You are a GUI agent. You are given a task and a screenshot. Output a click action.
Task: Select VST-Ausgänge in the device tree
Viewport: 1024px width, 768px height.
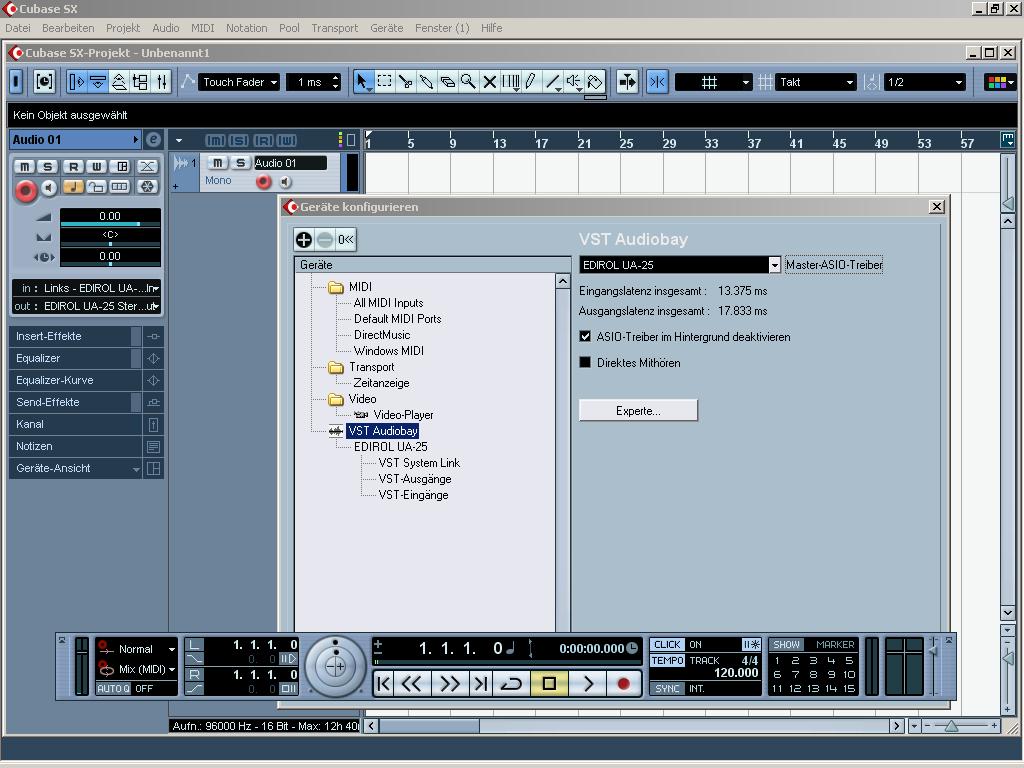tap(415, 479)
